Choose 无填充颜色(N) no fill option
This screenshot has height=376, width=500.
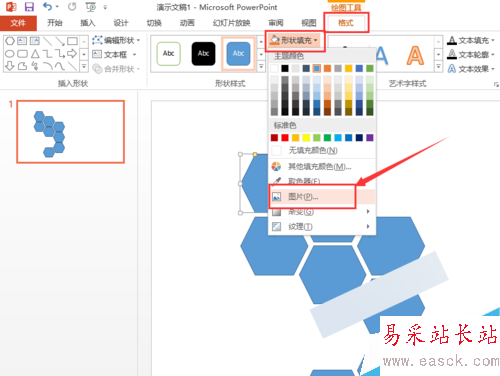click(322, 151)
